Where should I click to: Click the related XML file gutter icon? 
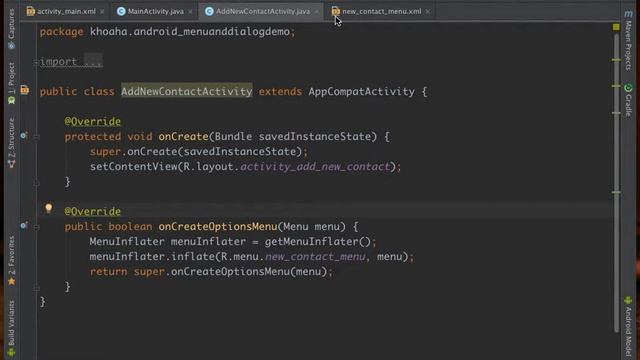24,90
